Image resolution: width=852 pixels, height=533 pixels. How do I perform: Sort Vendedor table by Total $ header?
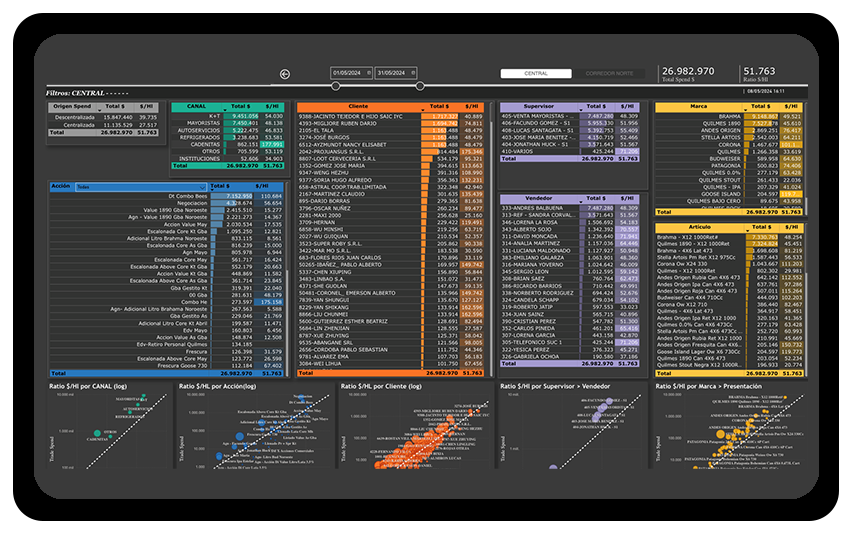596,198
